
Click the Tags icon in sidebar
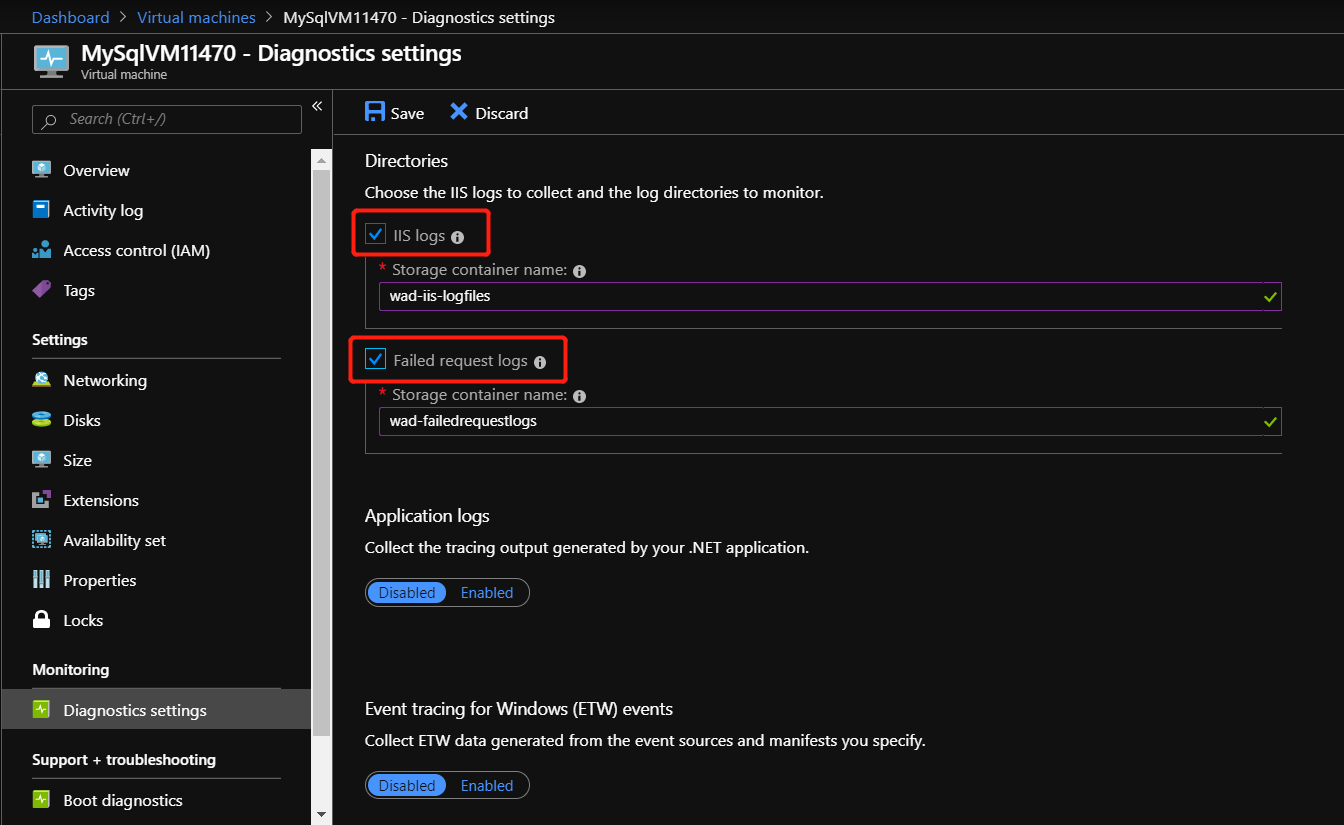pos(41,290)
